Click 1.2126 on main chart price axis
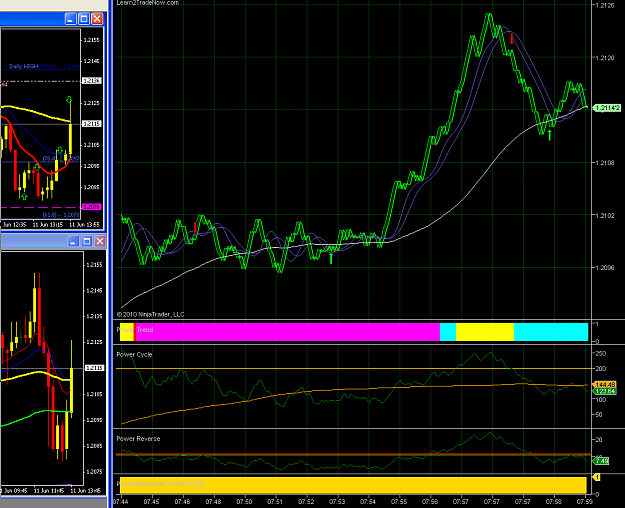This screenshot has width=625, height=508. tap(605, 5)
